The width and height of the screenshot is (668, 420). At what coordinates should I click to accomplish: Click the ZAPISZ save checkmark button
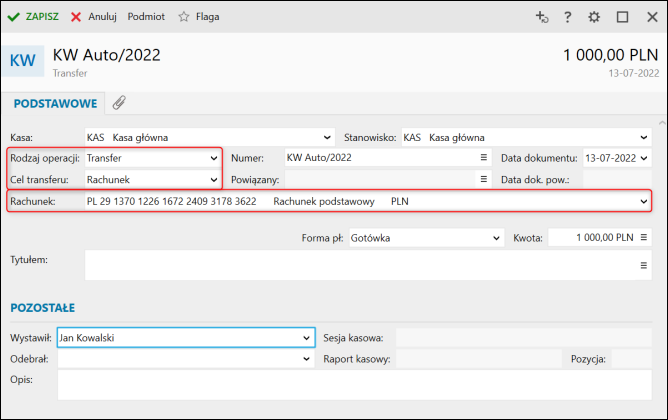coord(33,17)
